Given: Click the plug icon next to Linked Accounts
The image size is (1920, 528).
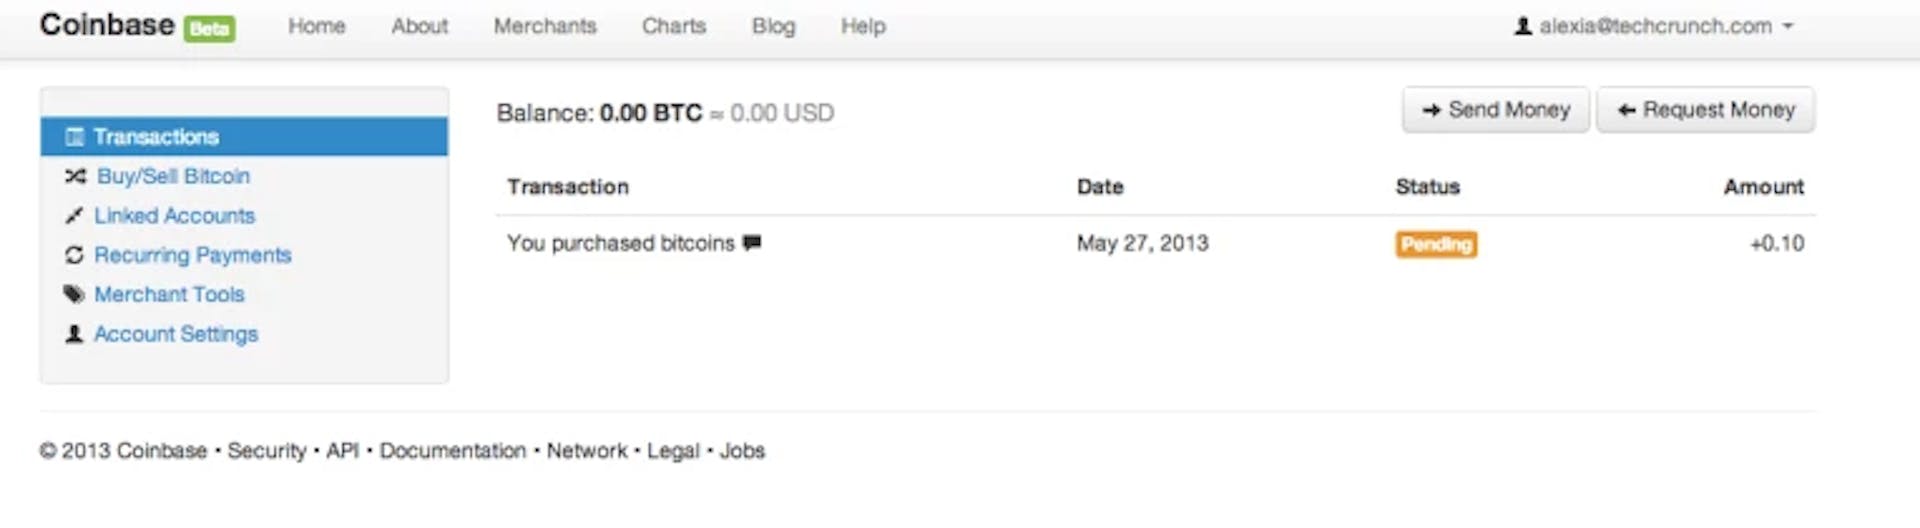Looking at the screenshot, I should click(x=74, y=216).
